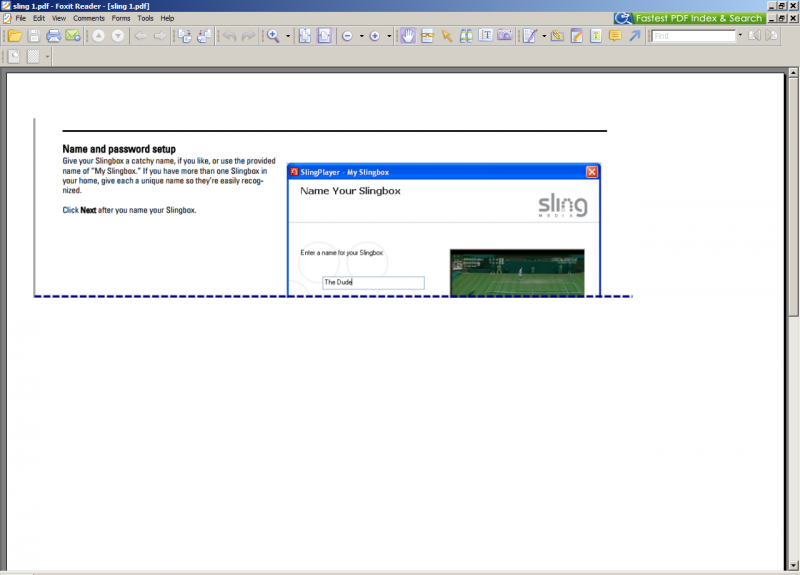Click the Find Previous icon
800x575 pixels.
pos(755,36)
